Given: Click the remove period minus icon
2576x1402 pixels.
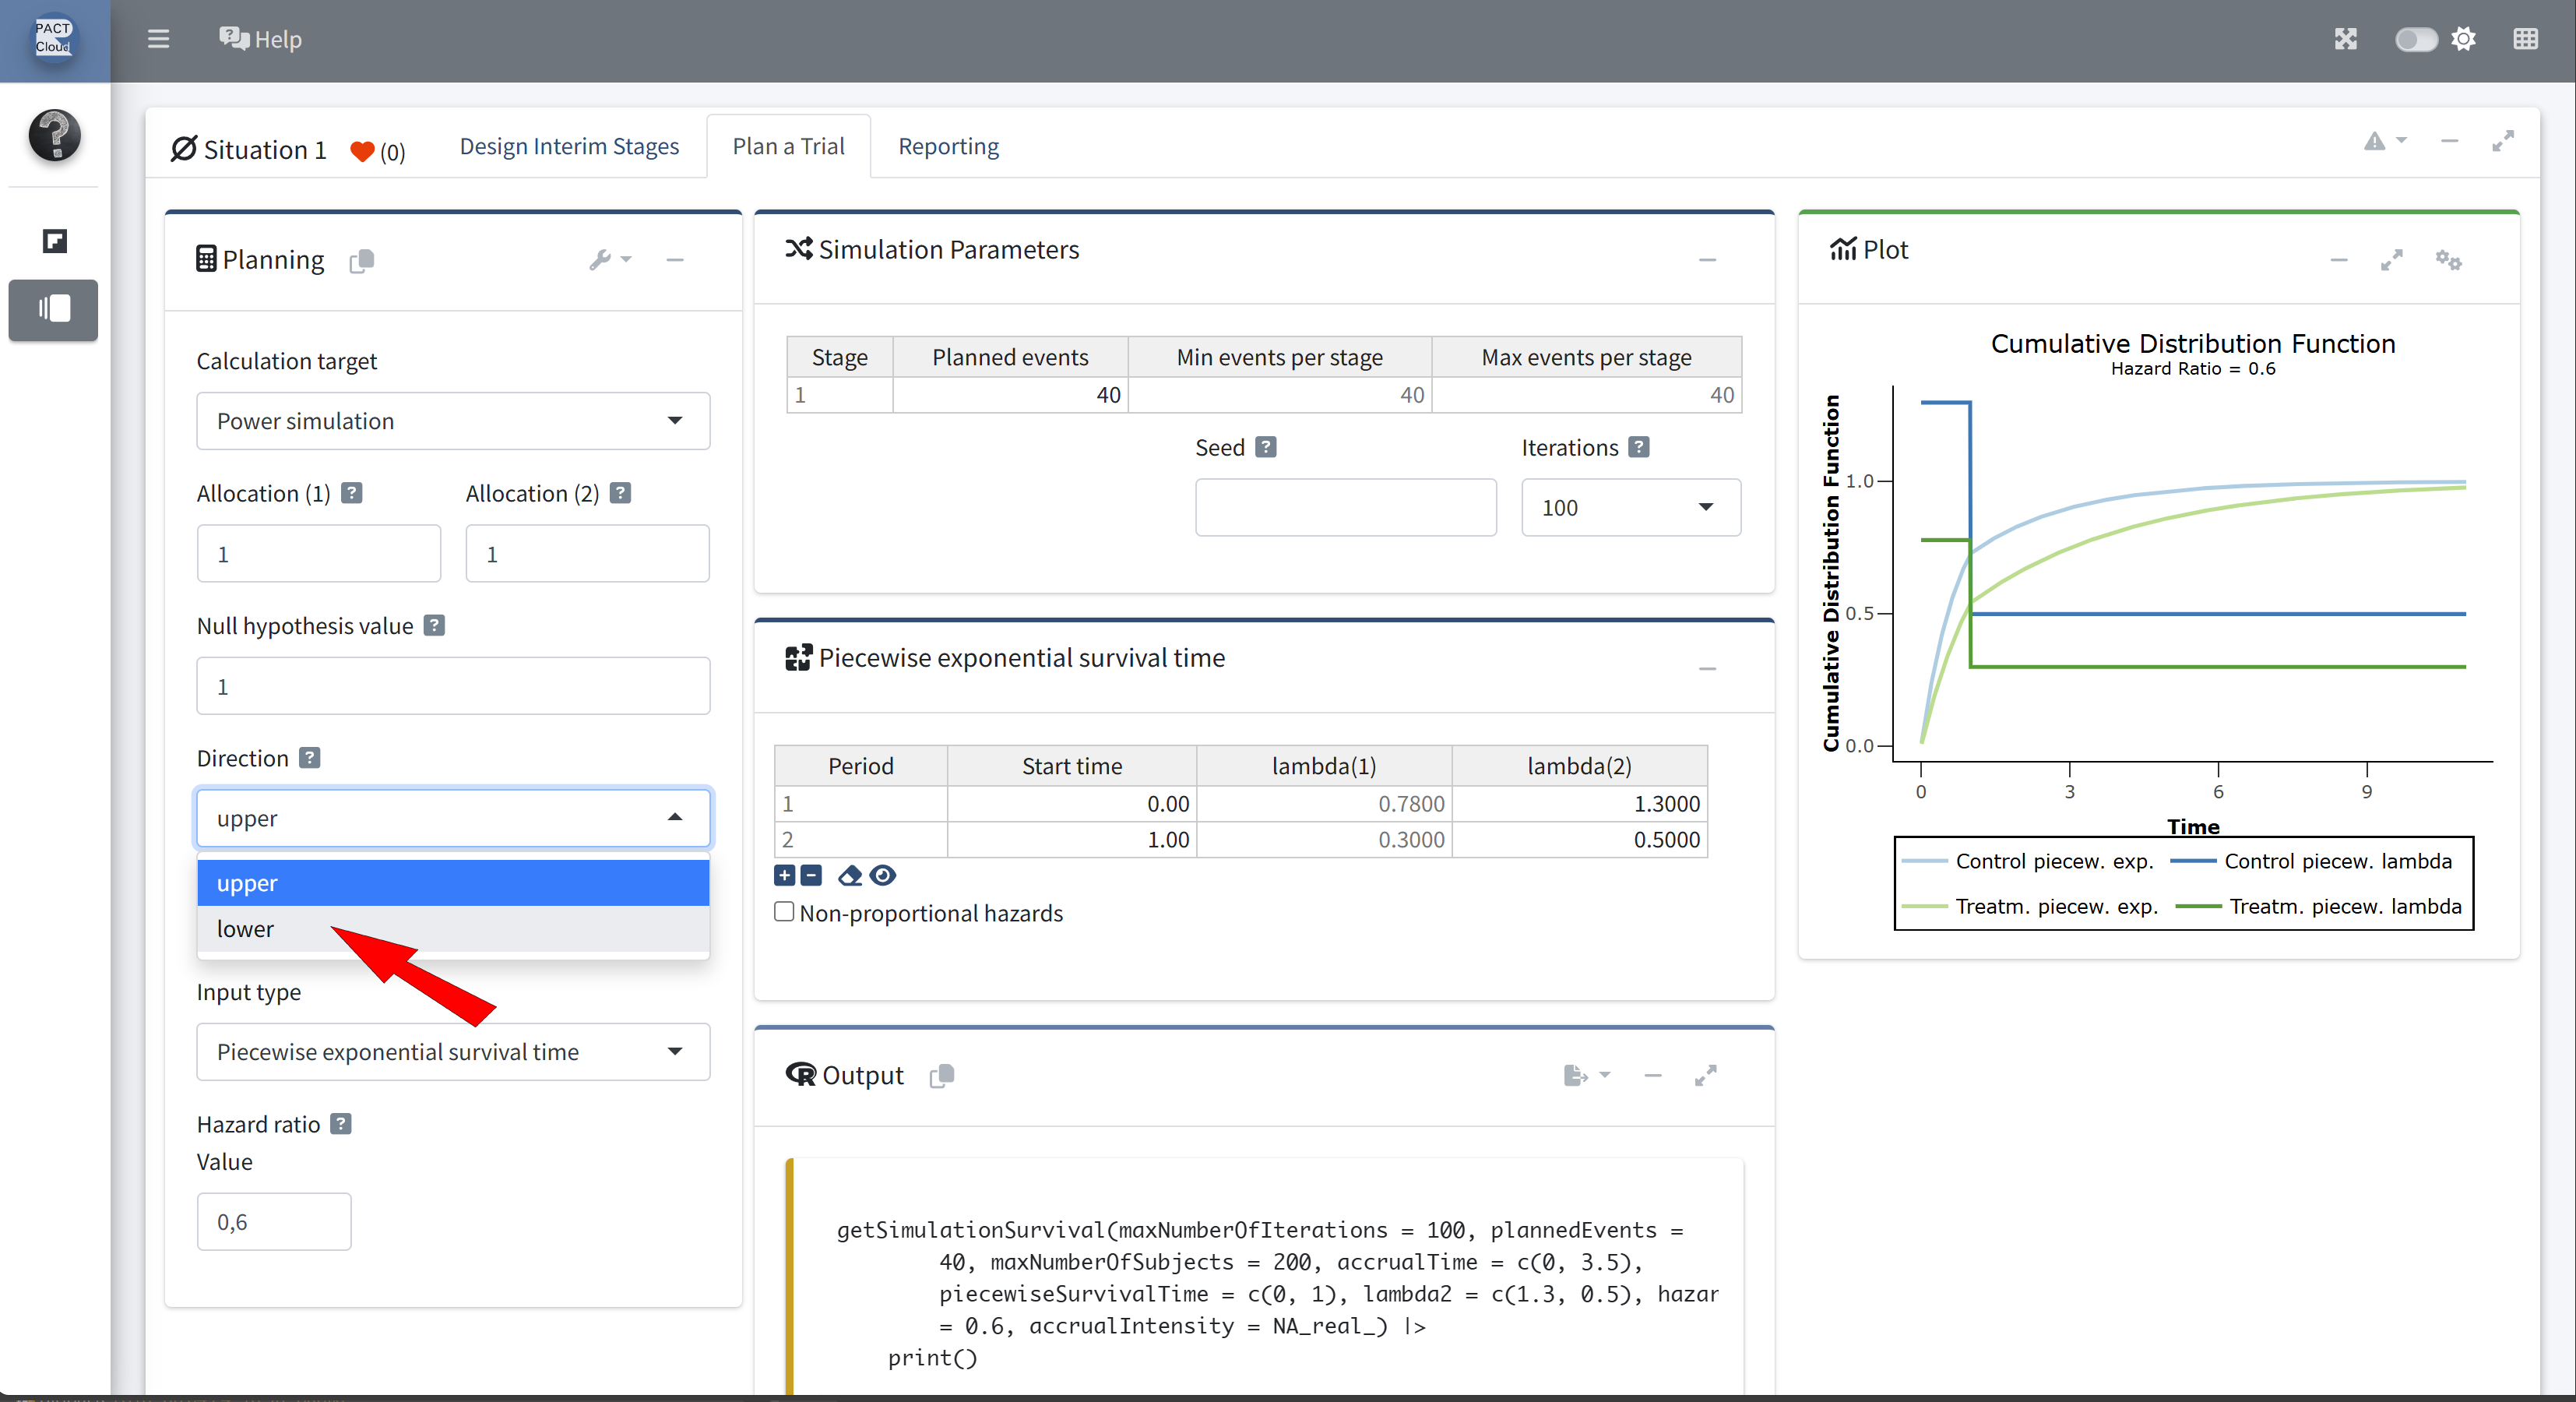Looking at the screenshot, I should coord(811,876).
